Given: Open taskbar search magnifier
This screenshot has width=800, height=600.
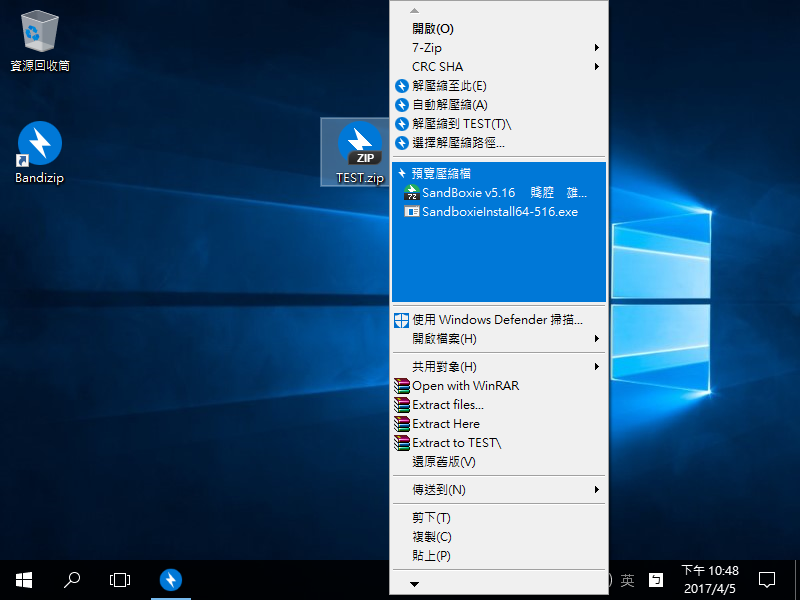Looking at the screenshot, I should point(72,580).
